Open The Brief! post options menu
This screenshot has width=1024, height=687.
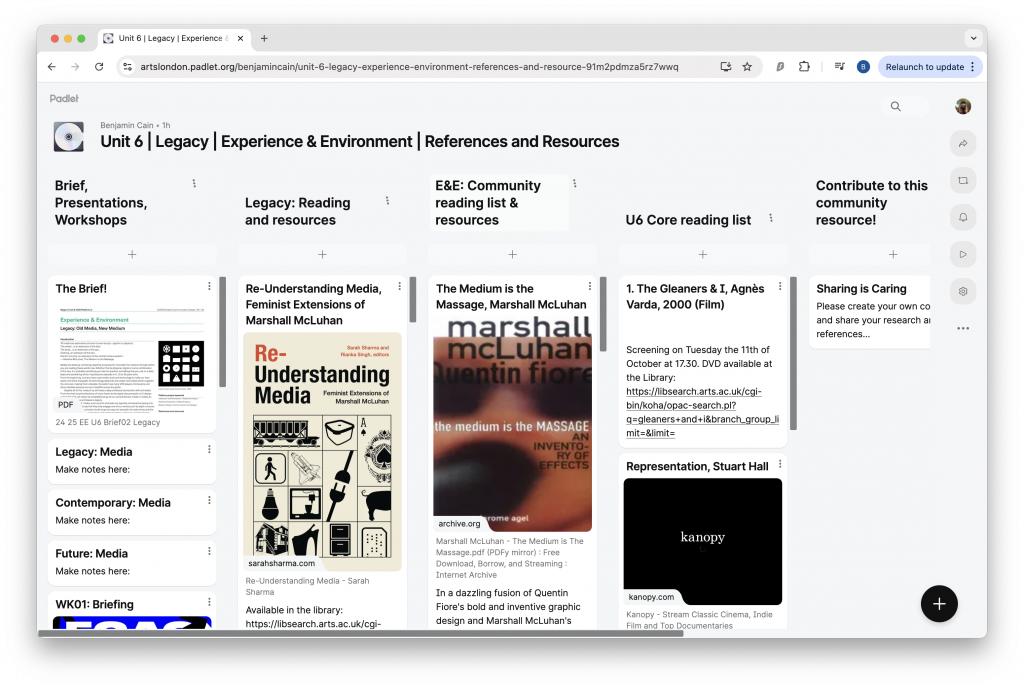pyautogui.click(x=209, y=286)
